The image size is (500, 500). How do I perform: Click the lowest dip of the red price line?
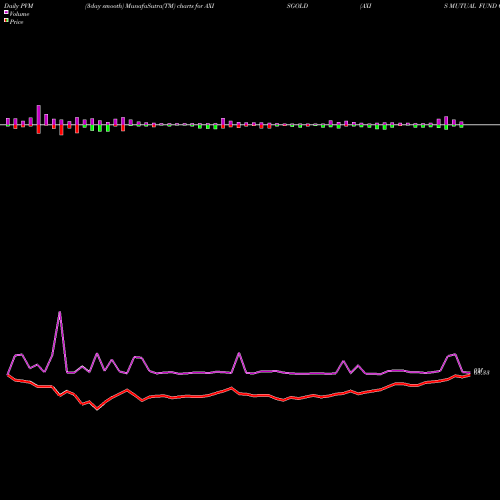pos(97,409)
